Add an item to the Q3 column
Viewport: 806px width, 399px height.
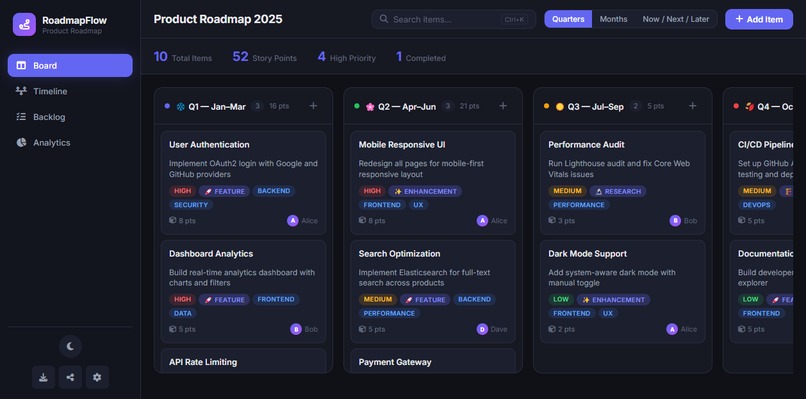coord(692,106)
